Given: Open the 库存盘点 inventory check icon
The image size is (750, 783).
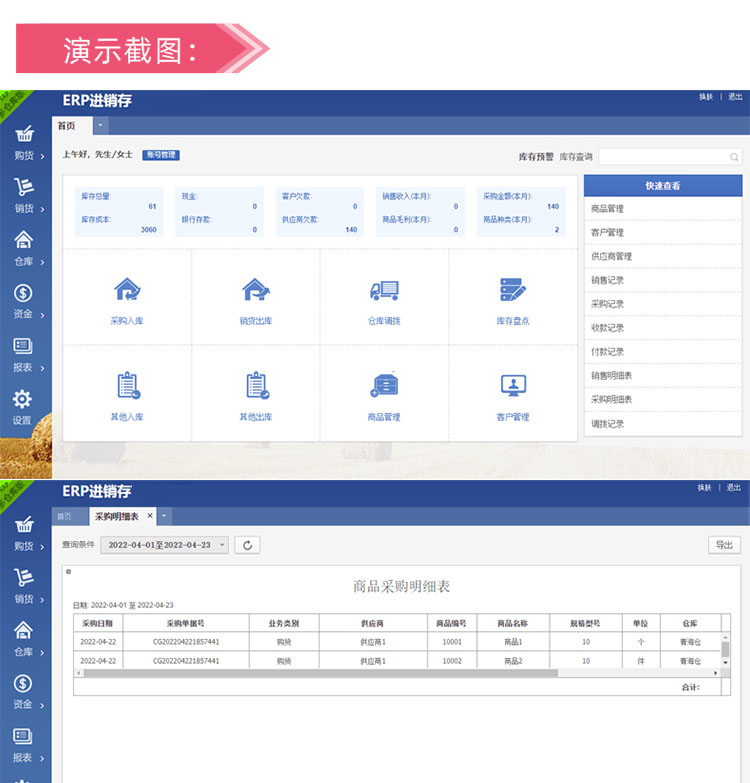Looking at the screenshot, I should pyautogui.click(x=513, y=290).
